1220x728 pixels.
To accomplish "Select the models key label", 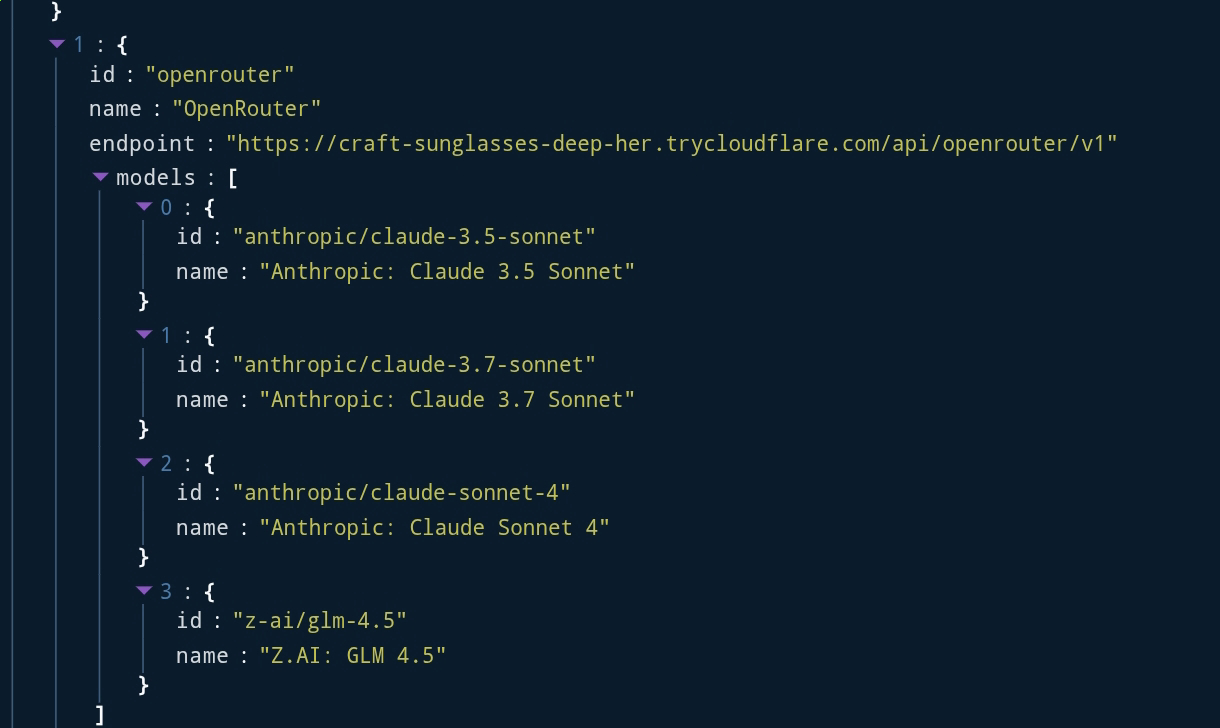I will [x=155, y=177].
